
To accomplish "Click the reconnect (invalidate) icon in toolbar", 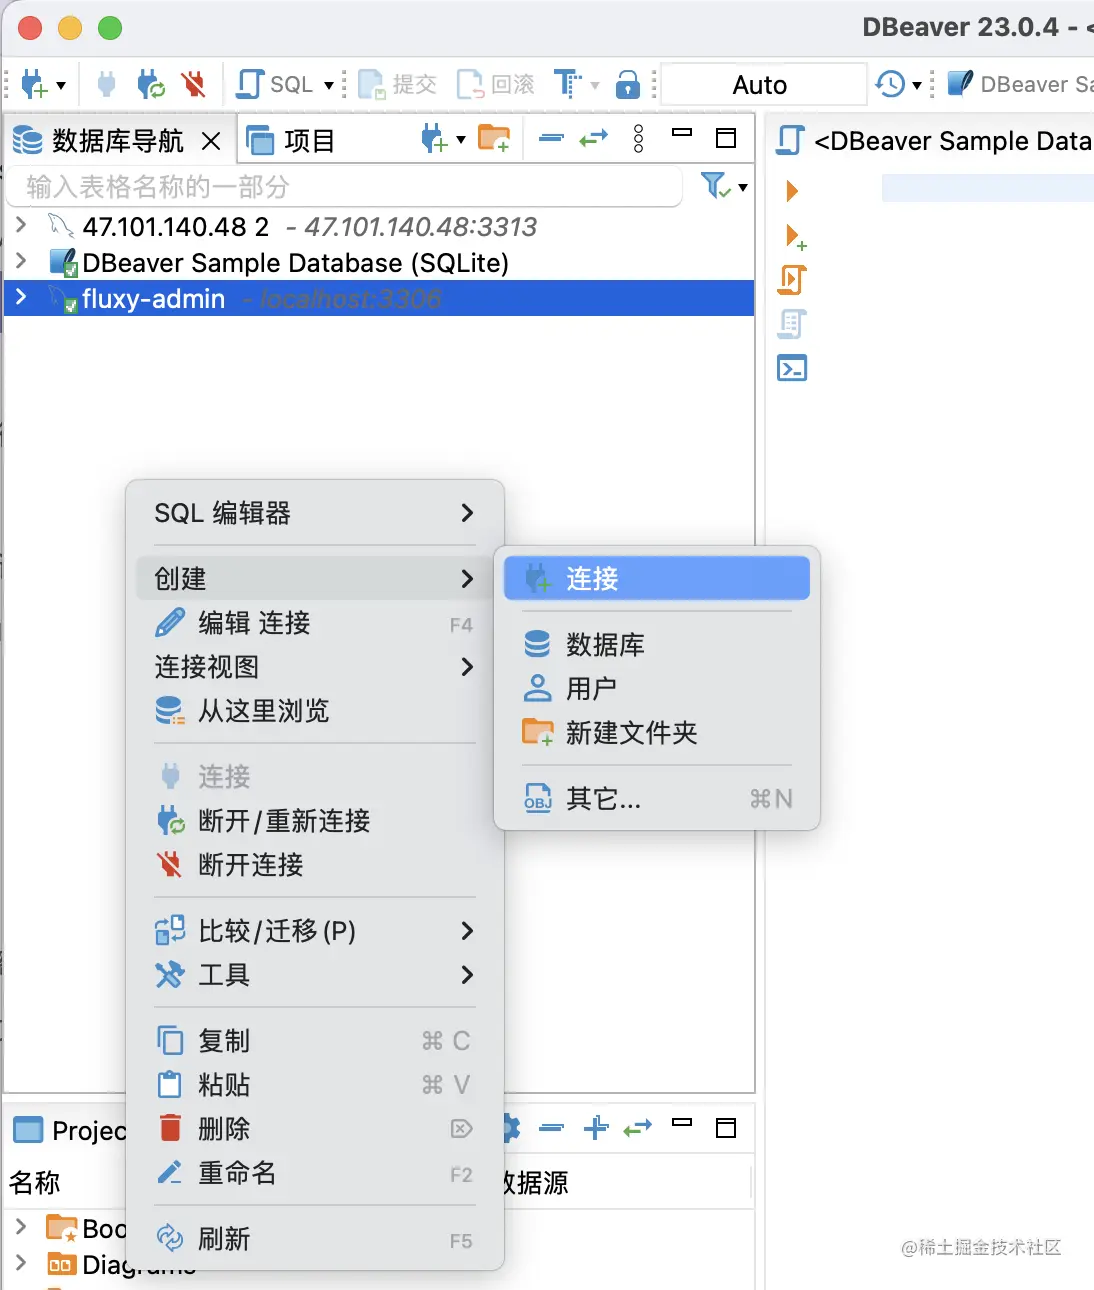I will (151, 85).
